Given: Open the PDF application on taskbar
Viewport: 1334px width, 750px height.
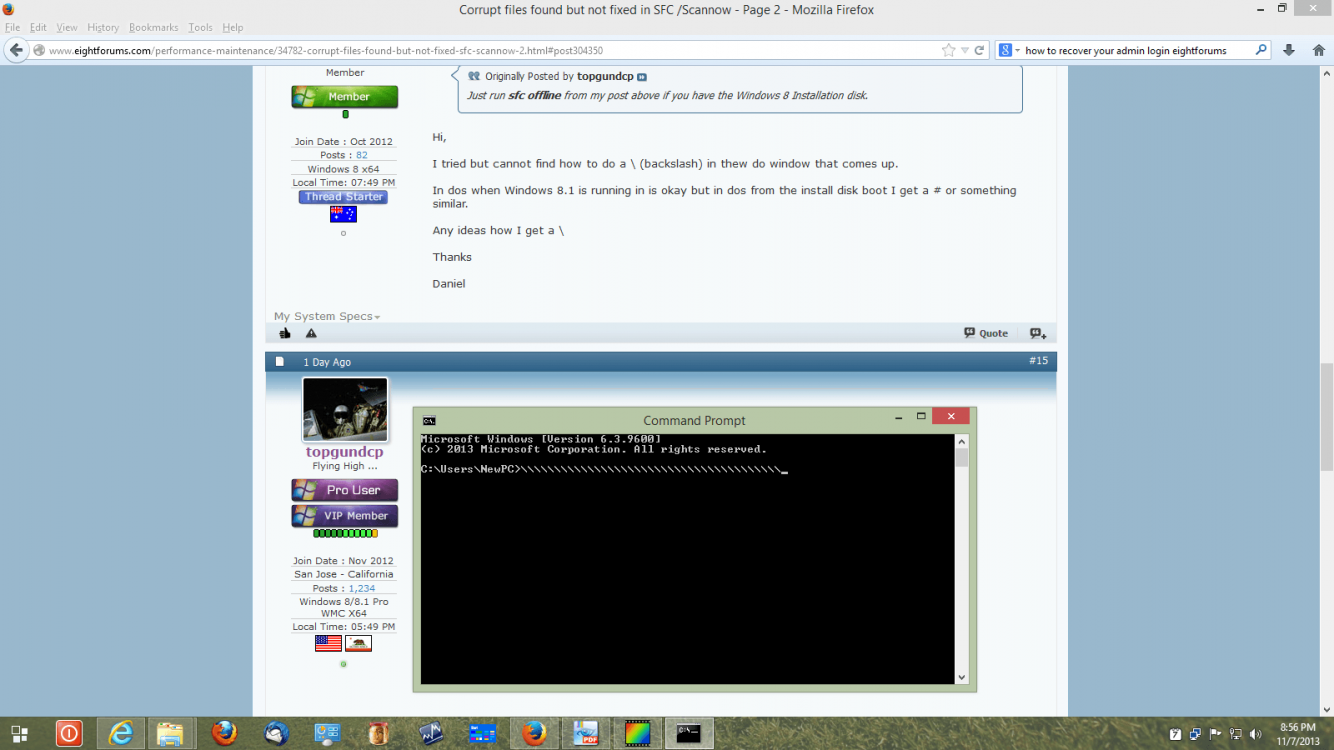Looking at the screenshot, I should pyautogui.click(x=586, y=733).
